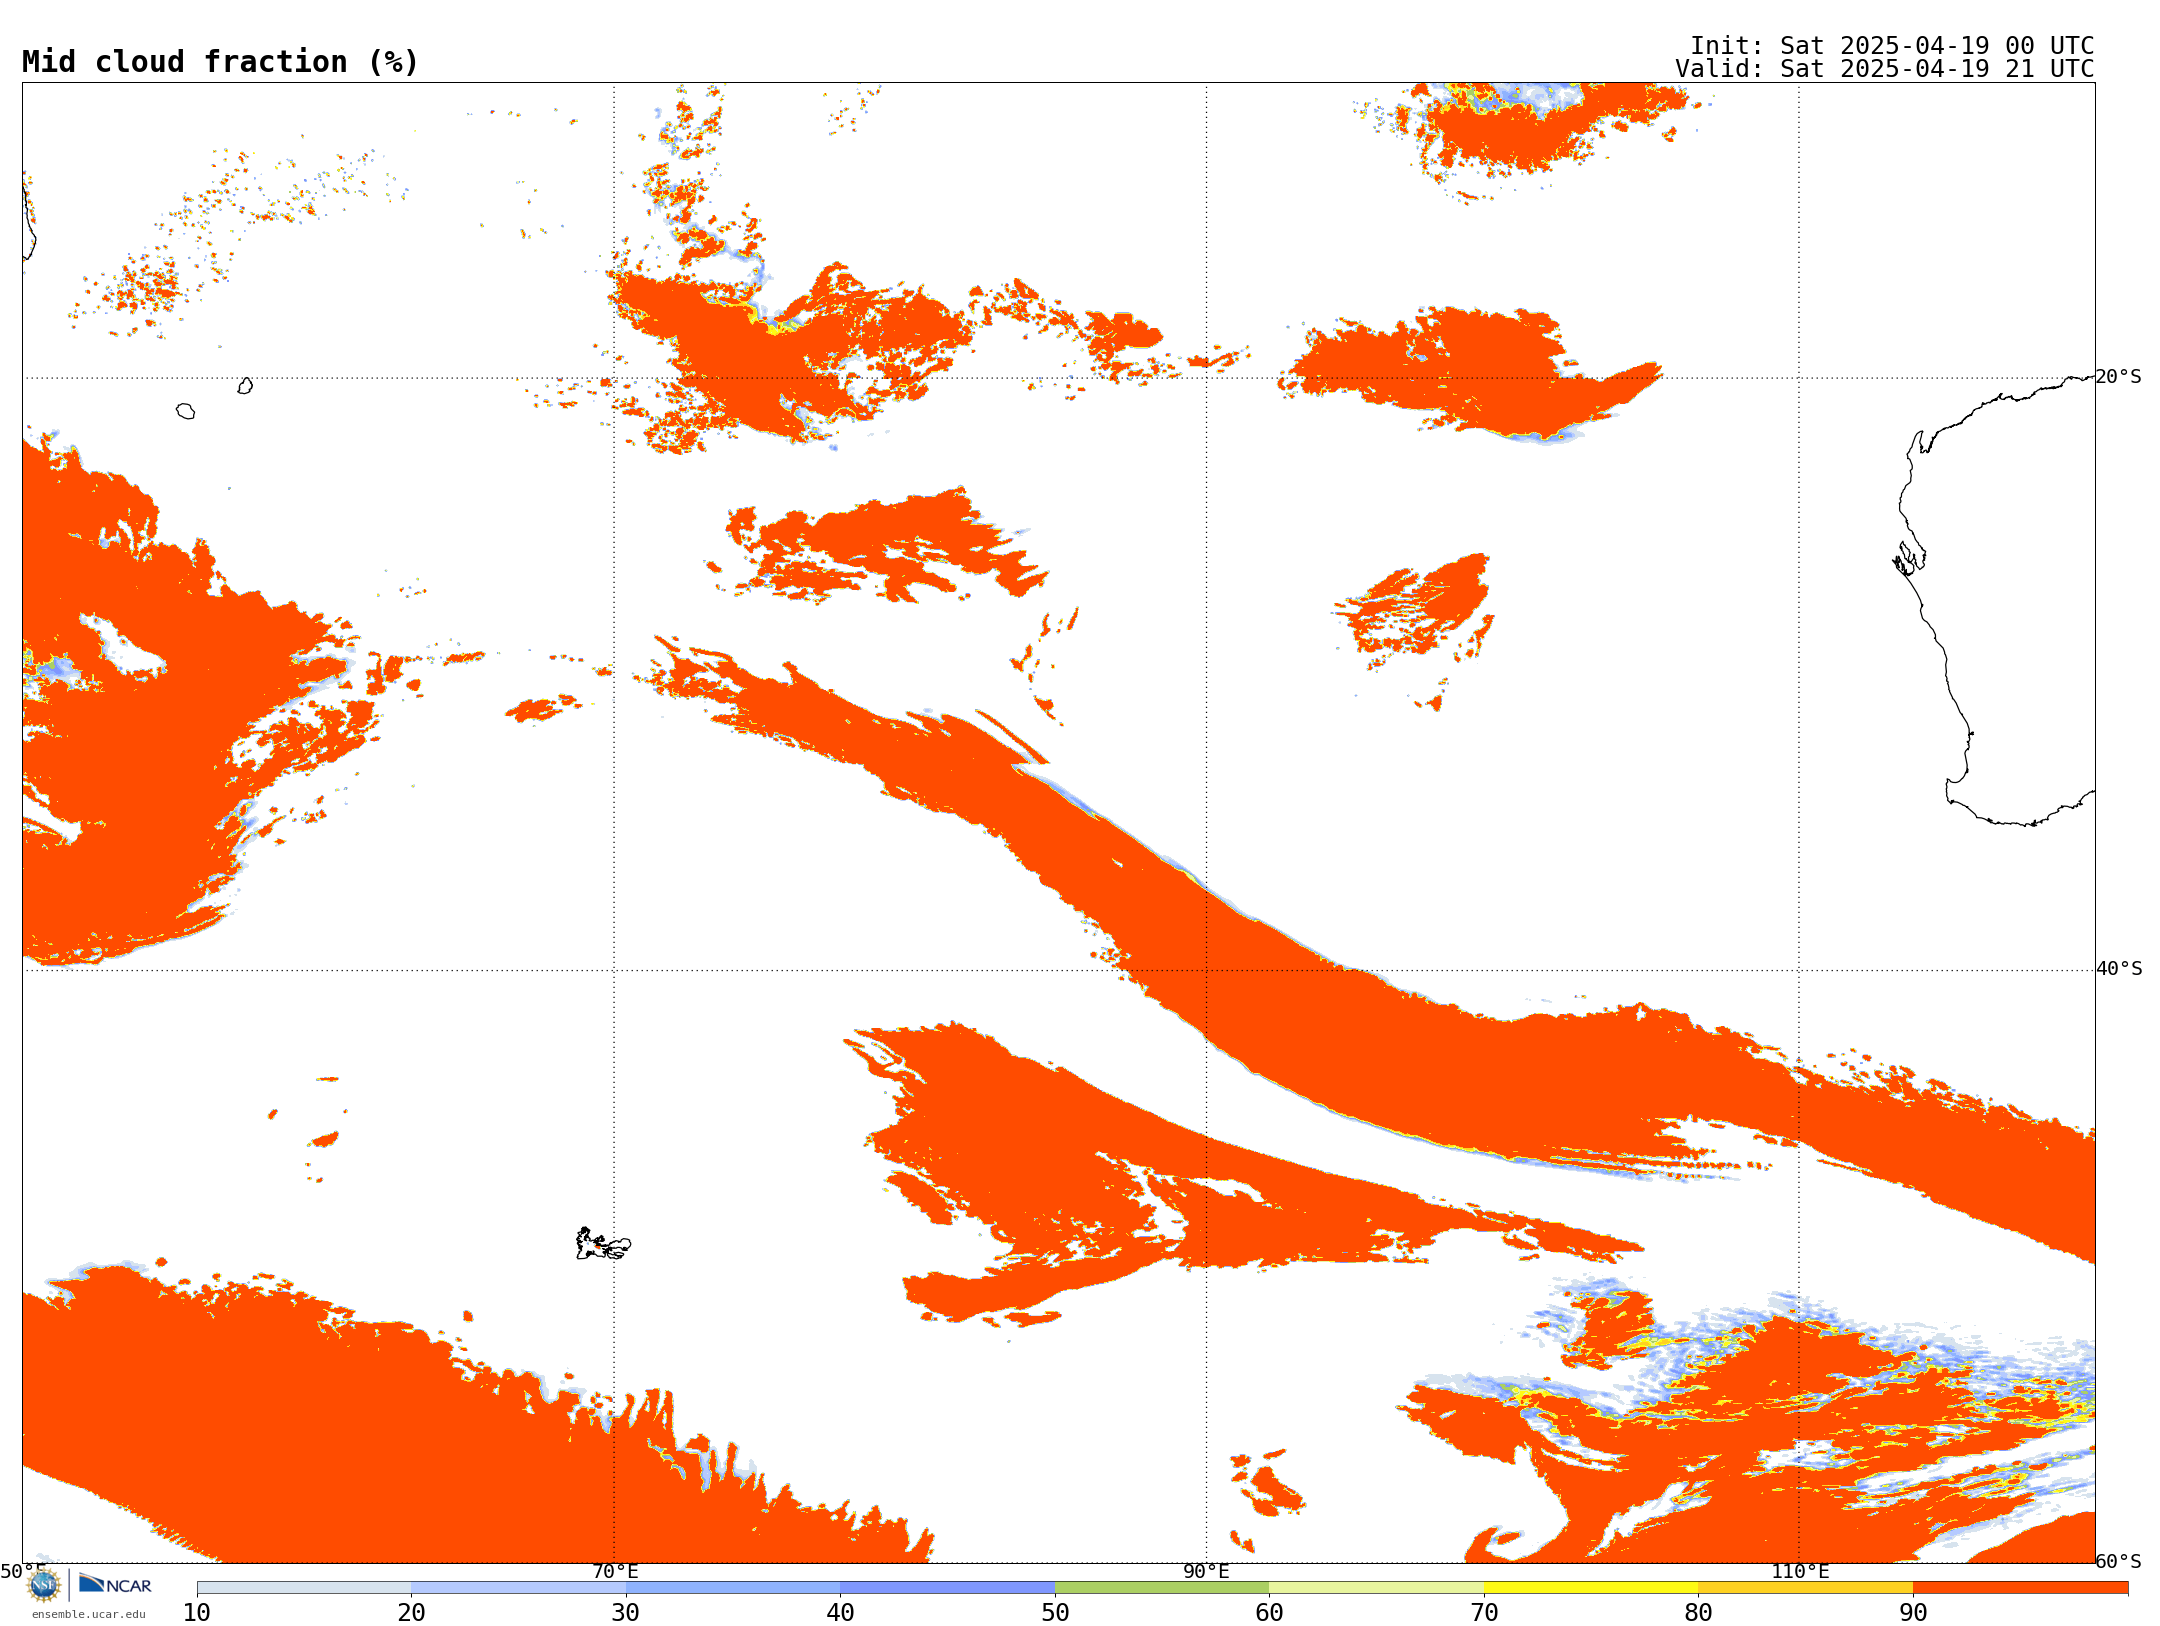2160x1626 pixels.
Task: Click the 20-30 pale blue colorbar segment
Action: (518, 1588)
